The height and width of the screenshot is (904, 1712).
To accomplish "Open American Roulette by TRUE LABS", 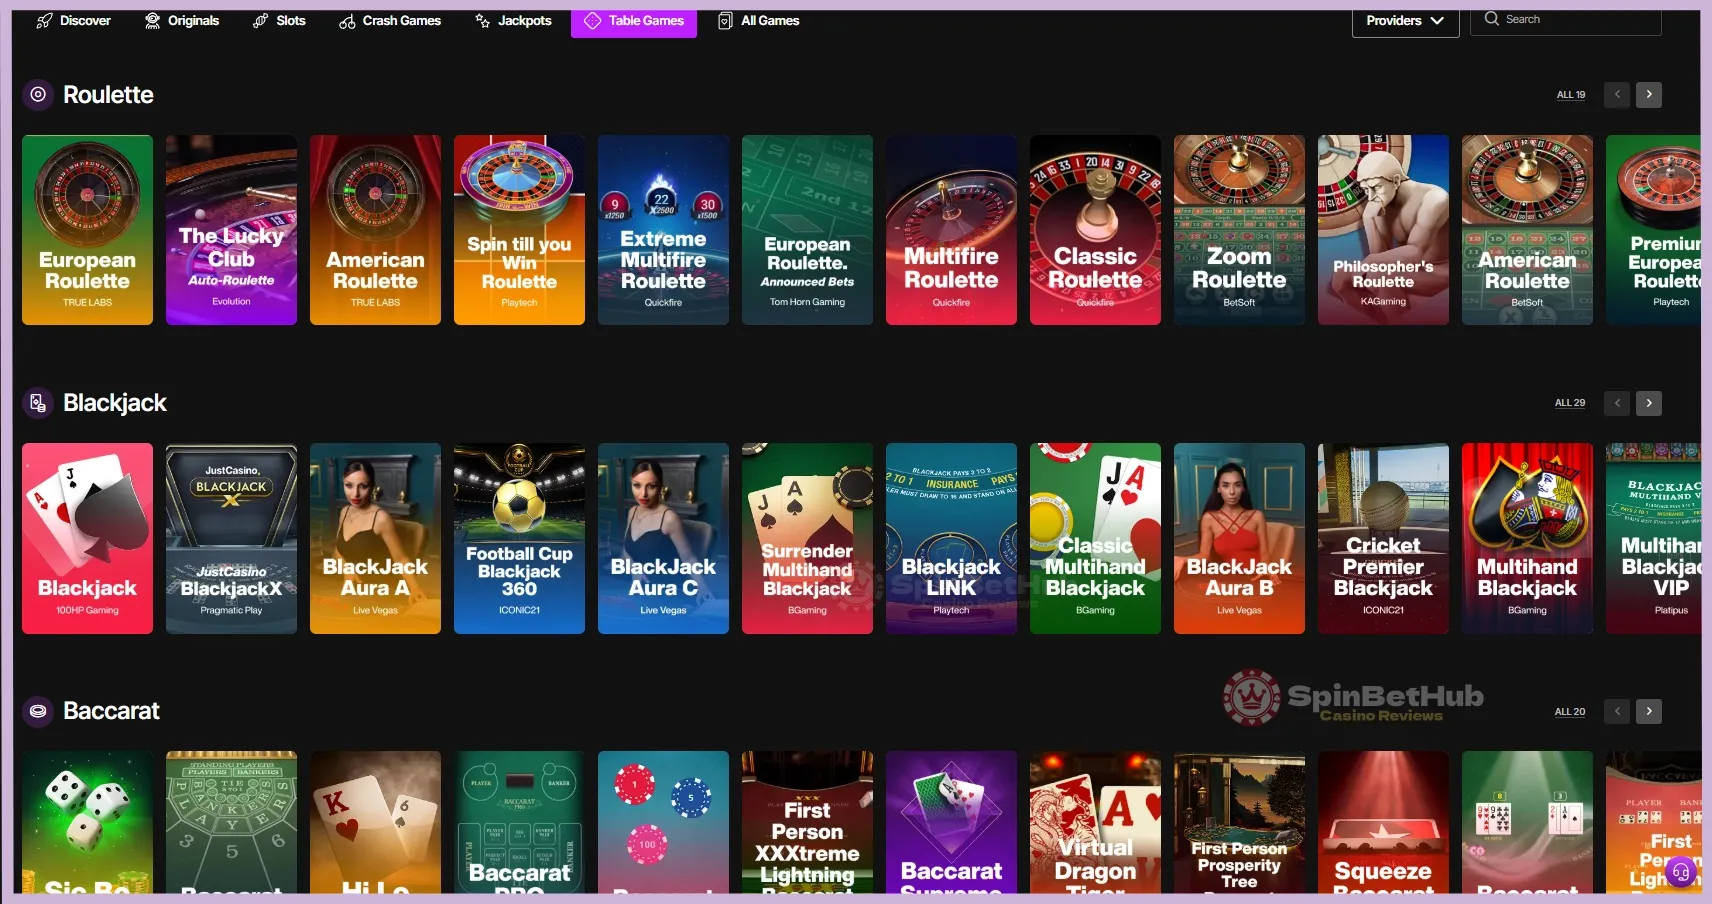I will [x=375, y=230].
